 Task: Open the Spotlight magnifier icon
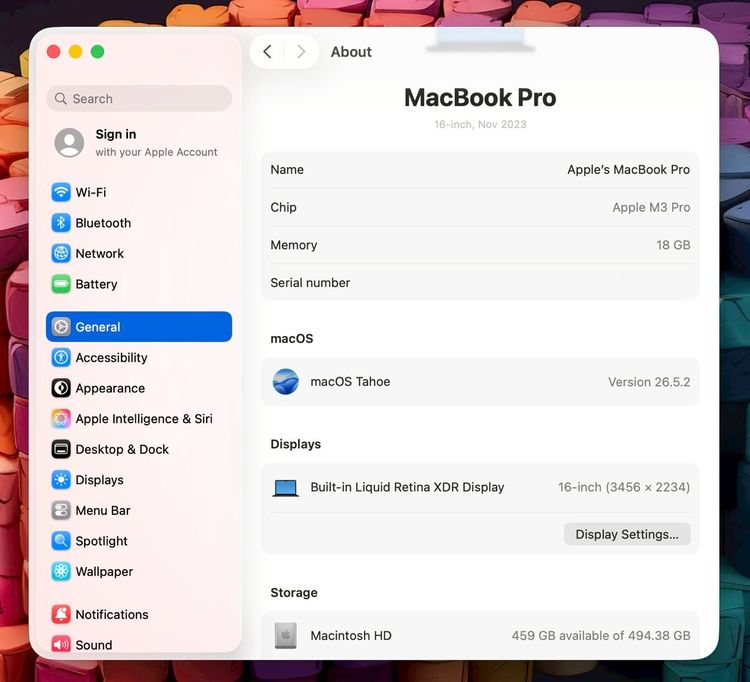pyautogui.click(x=61, y=541)
